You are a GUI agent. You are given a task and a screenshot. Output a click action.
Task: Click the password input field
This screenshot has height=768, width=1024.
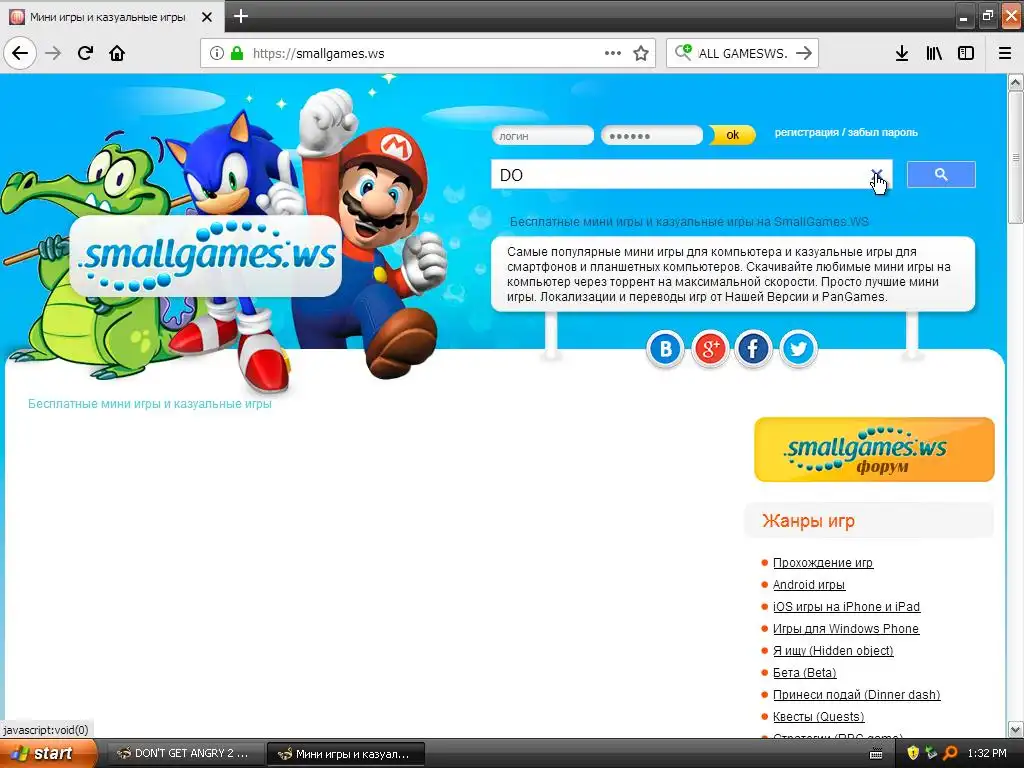point(652,136)
